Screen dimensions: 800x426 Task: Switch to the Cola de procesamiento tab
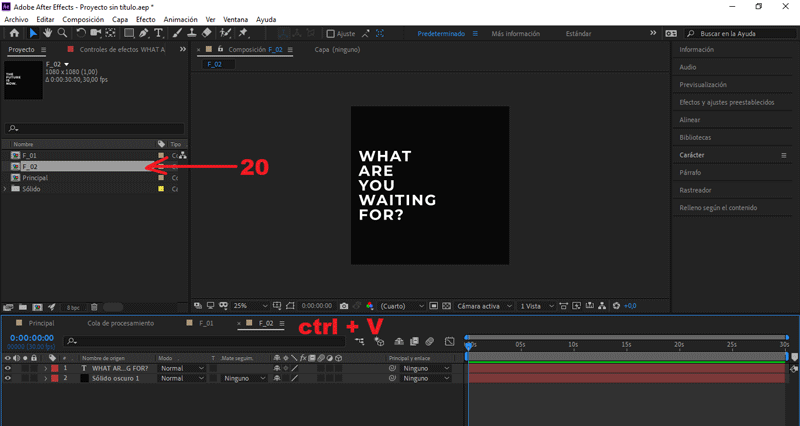[x=120, y=323]
